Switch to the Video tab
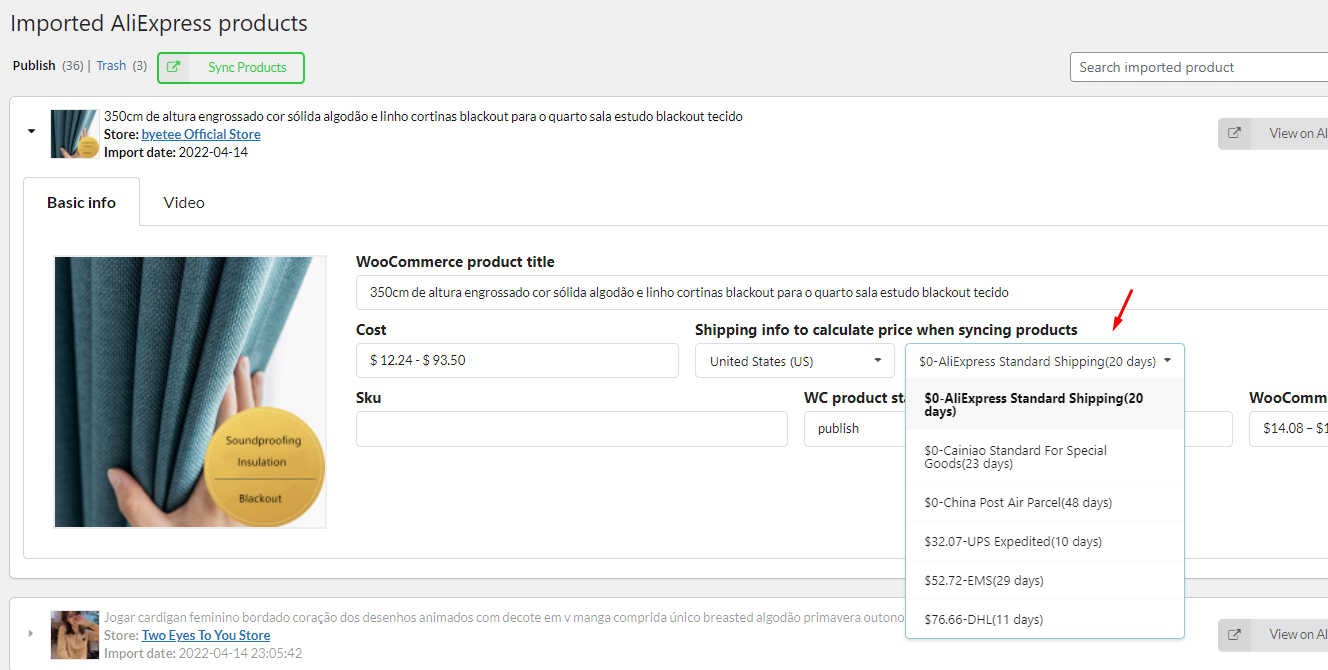The width and height of the screenshot is (1328, 670). tap(184, 202)
